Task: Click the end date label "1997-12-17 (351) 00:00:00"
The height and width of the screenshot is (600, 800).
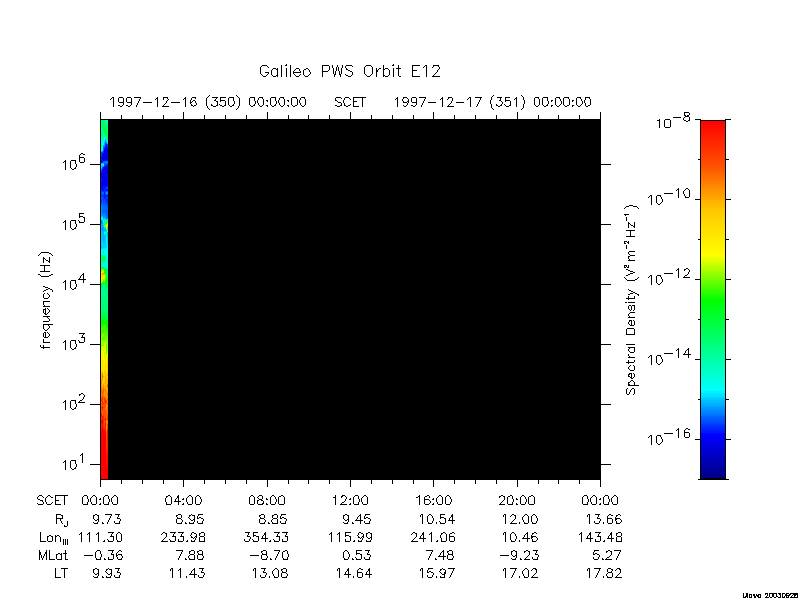Action: (492, 102)
